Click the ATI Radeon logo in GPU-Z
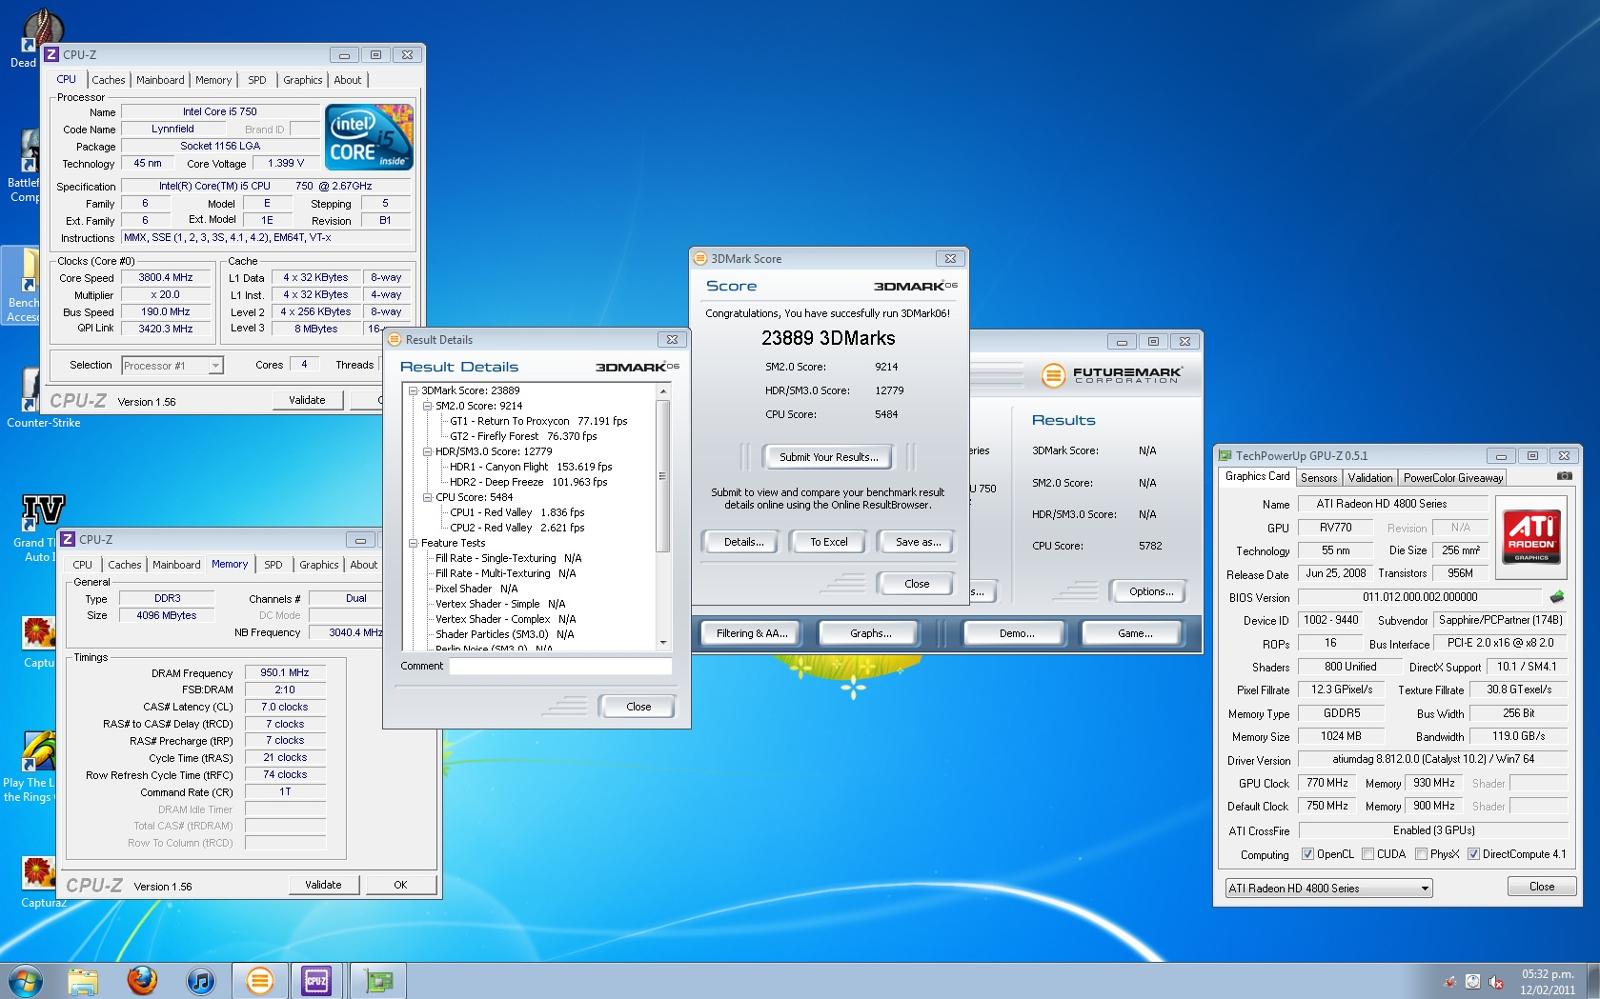The height and width of the screenshot is (999, 1600). [1531, 536]
